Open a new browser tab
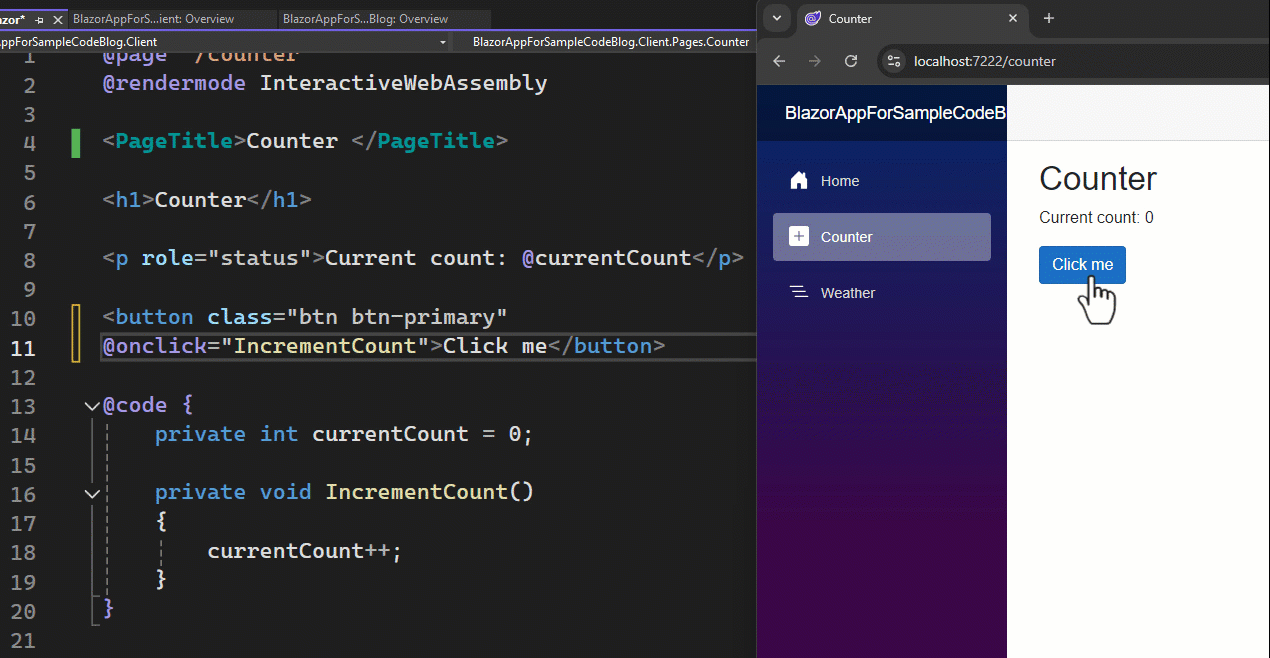This screenshot has height=658, width=1270. 1048,18
